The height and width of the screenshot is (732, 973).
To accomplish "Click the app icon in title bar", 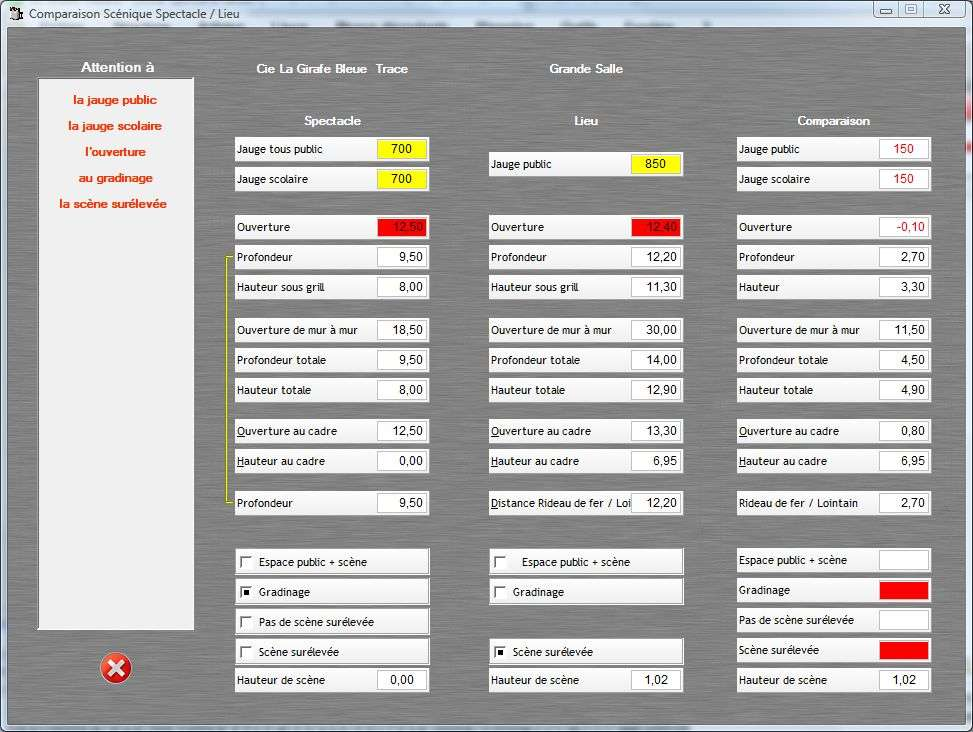I will (15, 14).
